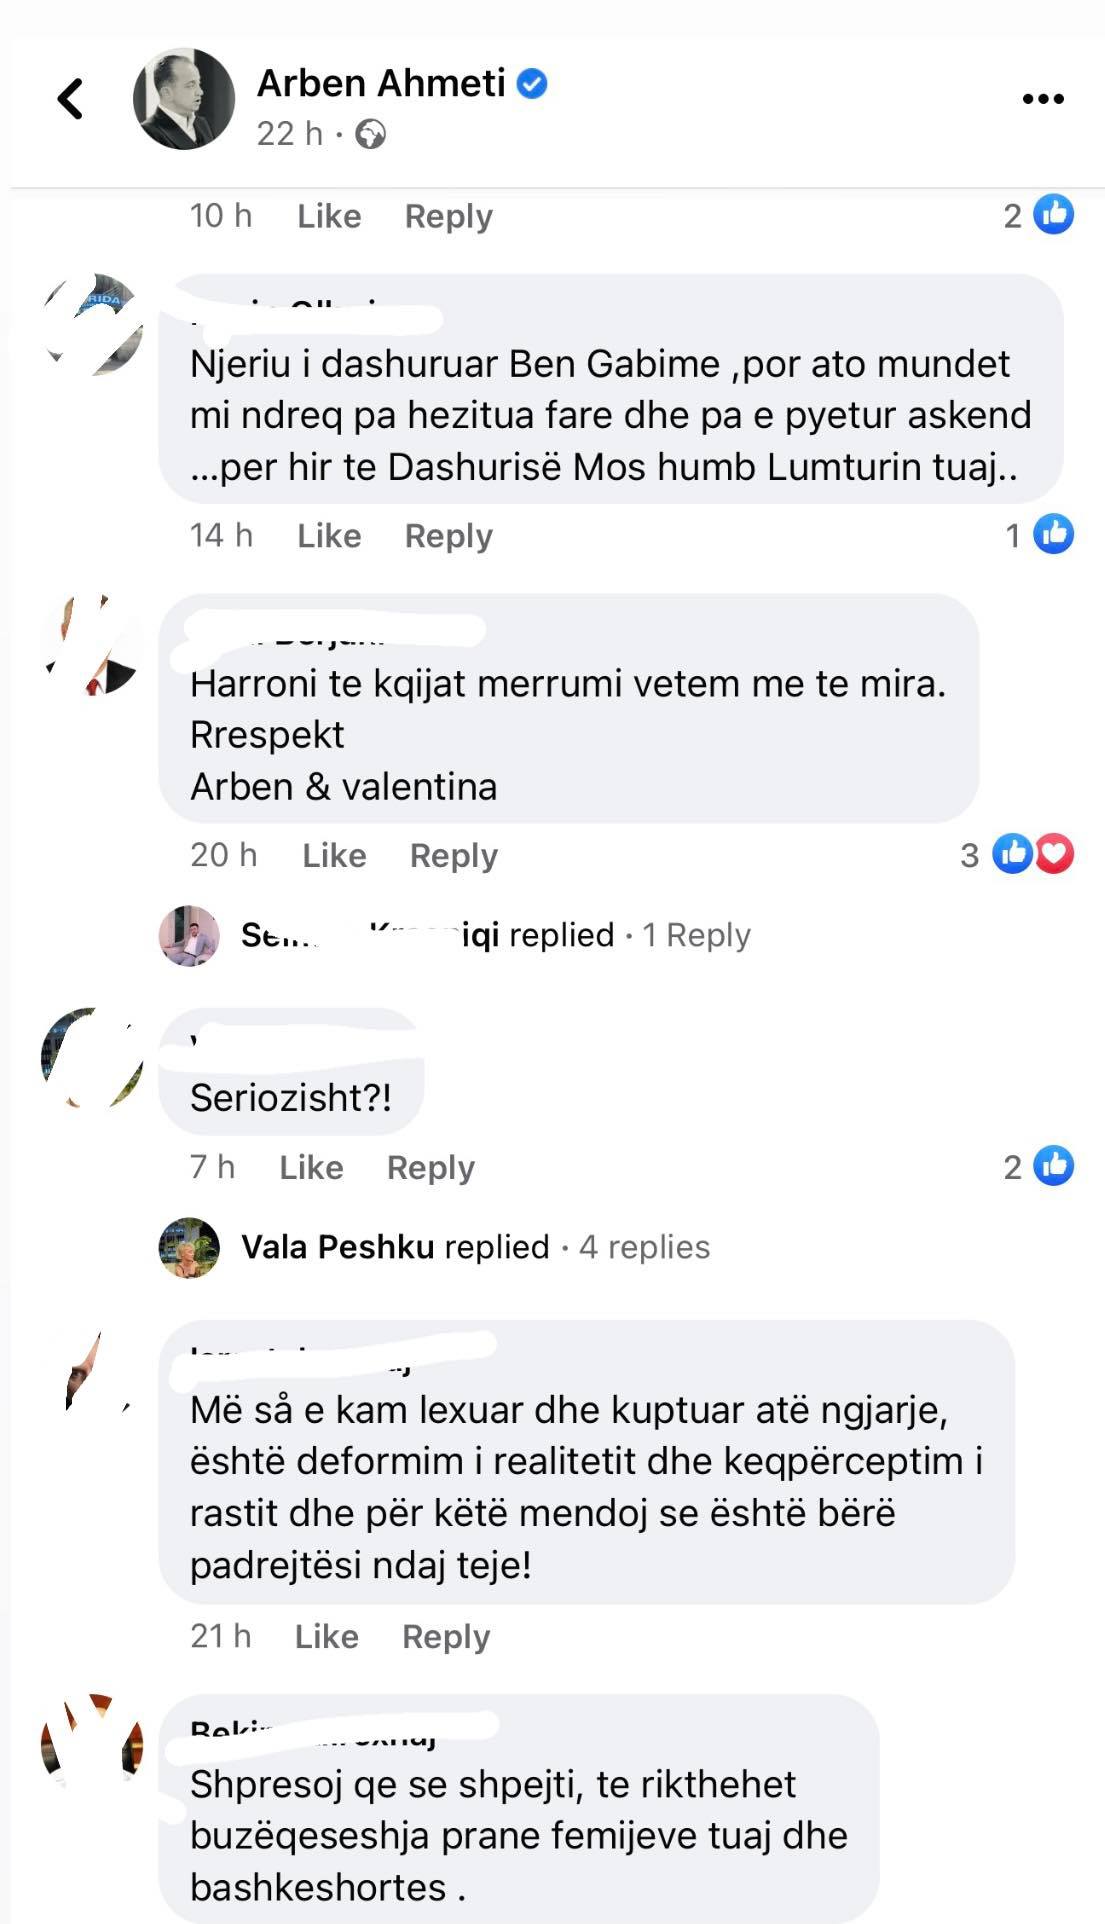This screenshot has width=1105, height=1924.
Task: Tap the back arrow icon
Action: [71, 99]
